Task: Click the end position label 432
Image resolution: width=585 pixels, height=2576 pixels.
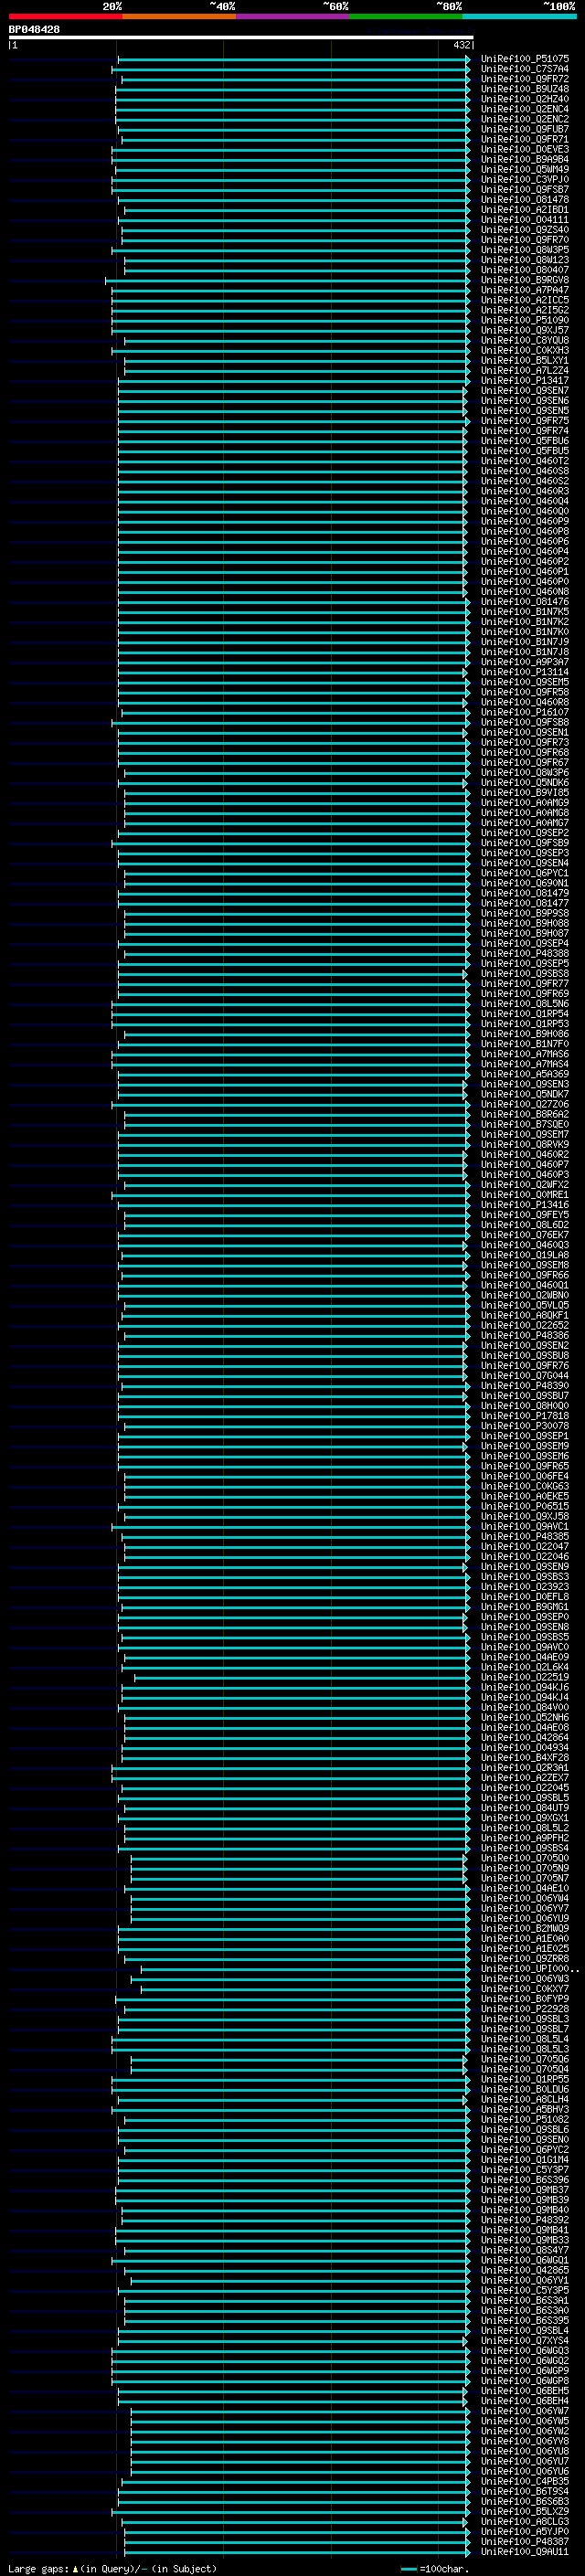Action: click(461, 45)
